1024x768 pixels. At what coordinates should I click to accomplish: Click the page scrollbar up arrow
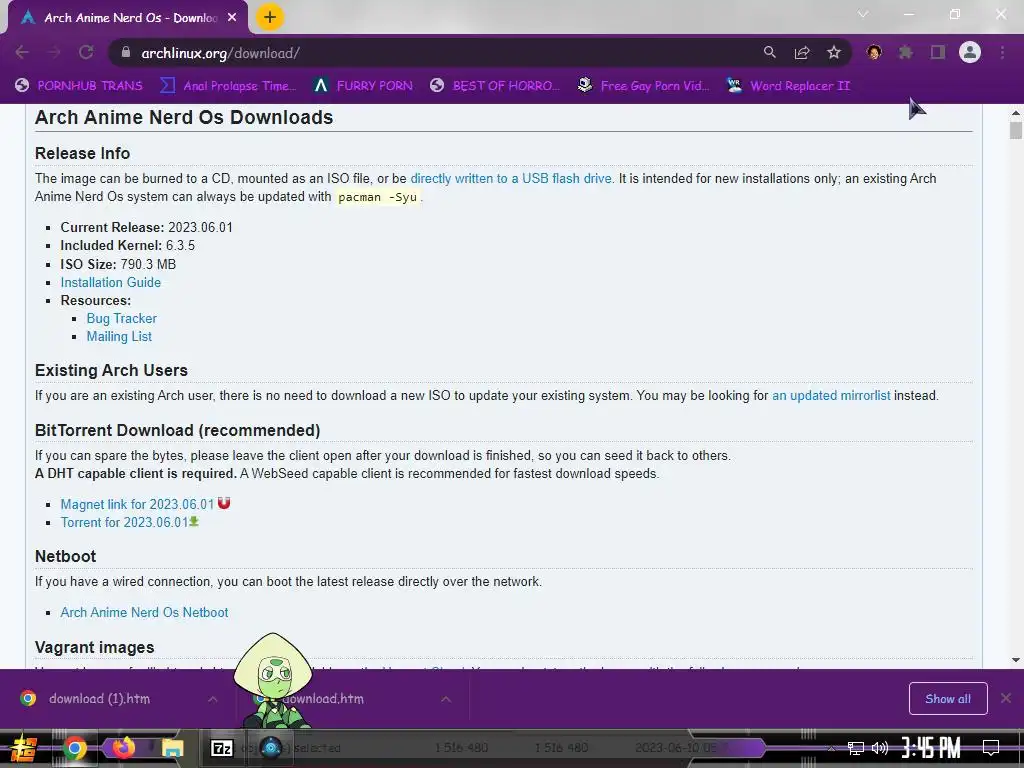[1016, 113]
